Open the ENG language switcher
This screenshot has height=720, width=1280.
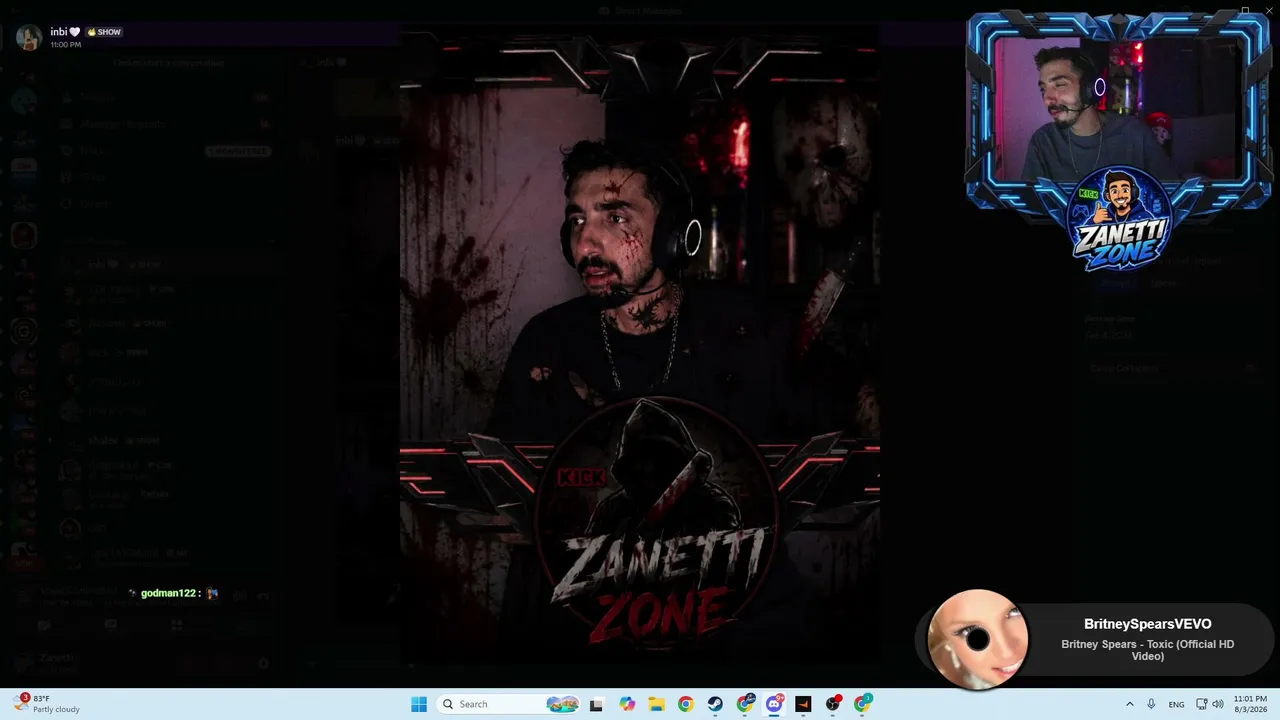pos(1177,704)
